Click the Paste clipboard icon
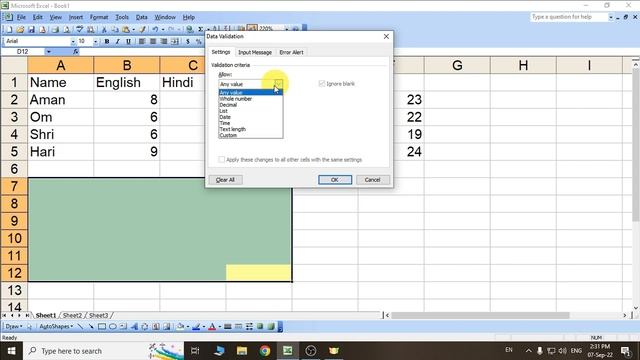 pos(126,29)
